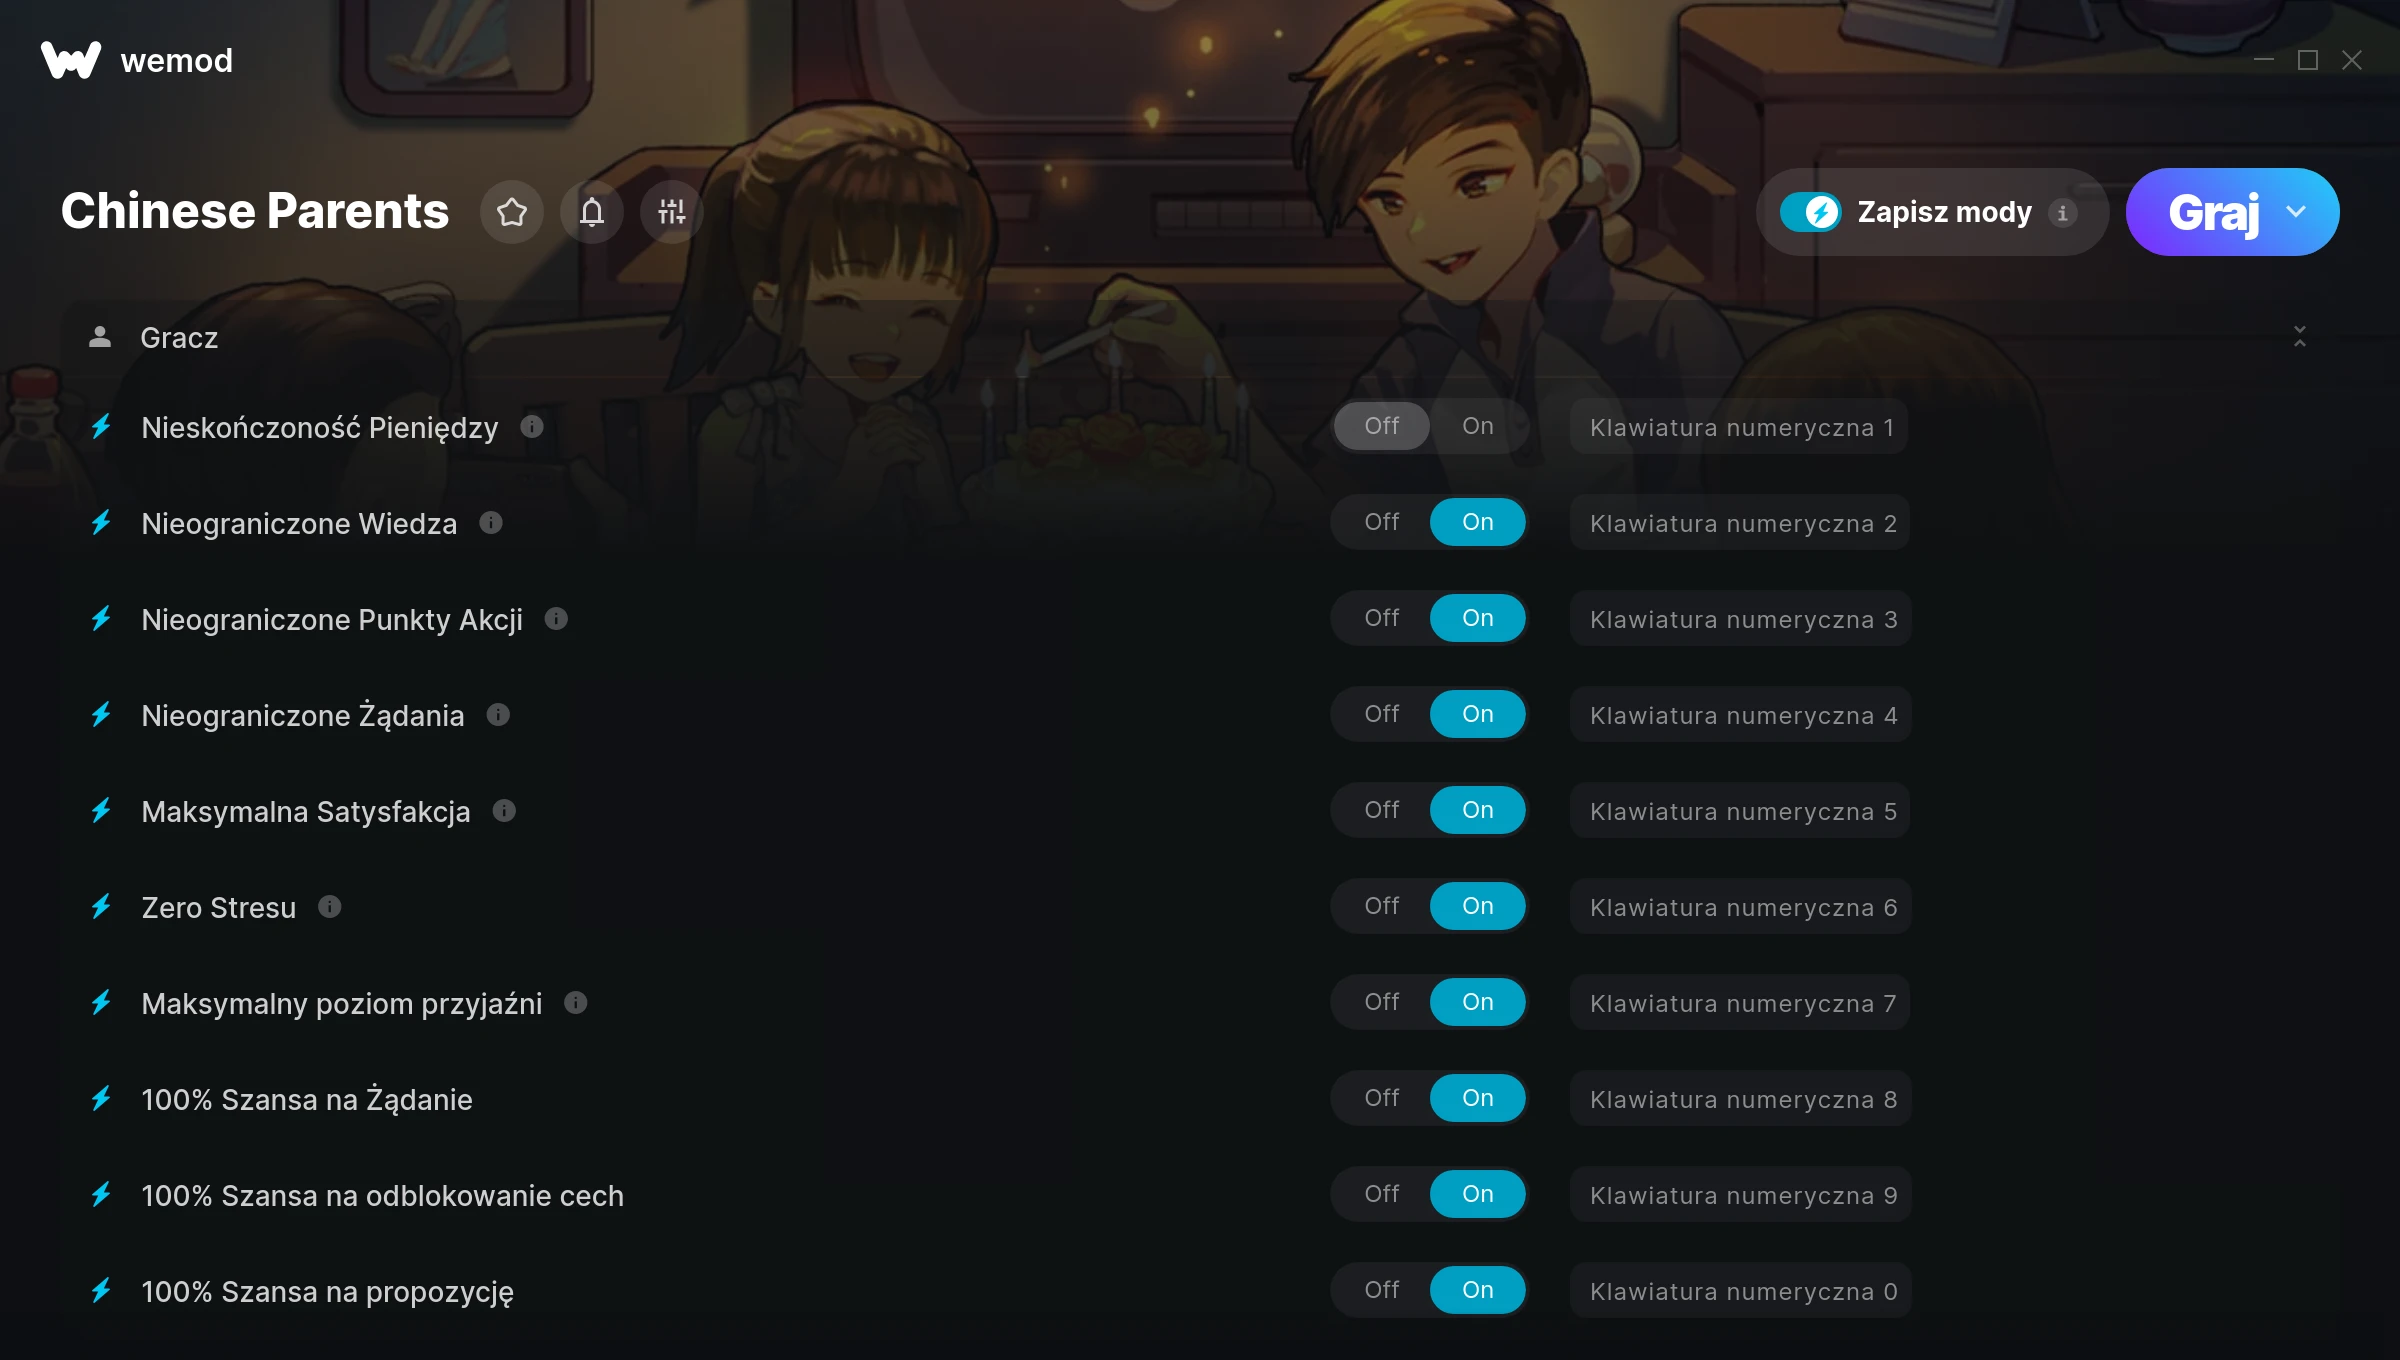Show info icon next to Zero Stresu

pyautogui.click(x=330, y=907)
